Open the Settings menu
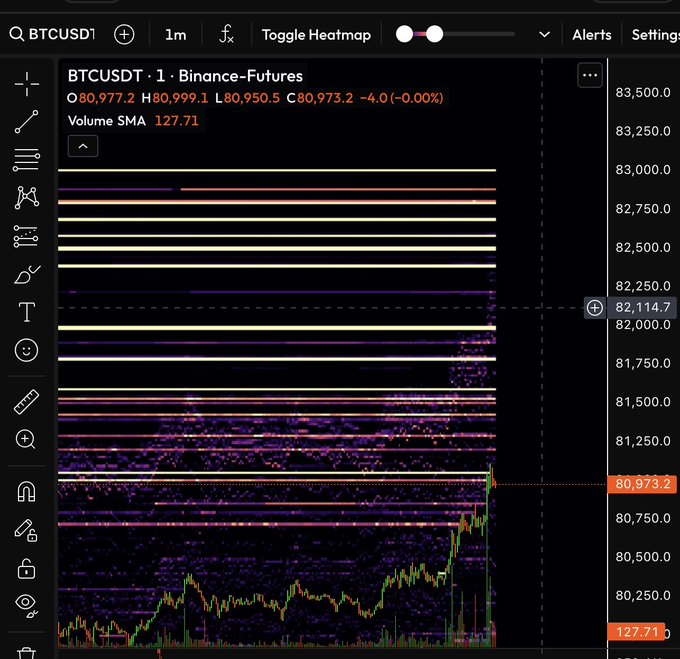This screenshot has height=659, width=680. pyautogui.click(x=655, y=35)
